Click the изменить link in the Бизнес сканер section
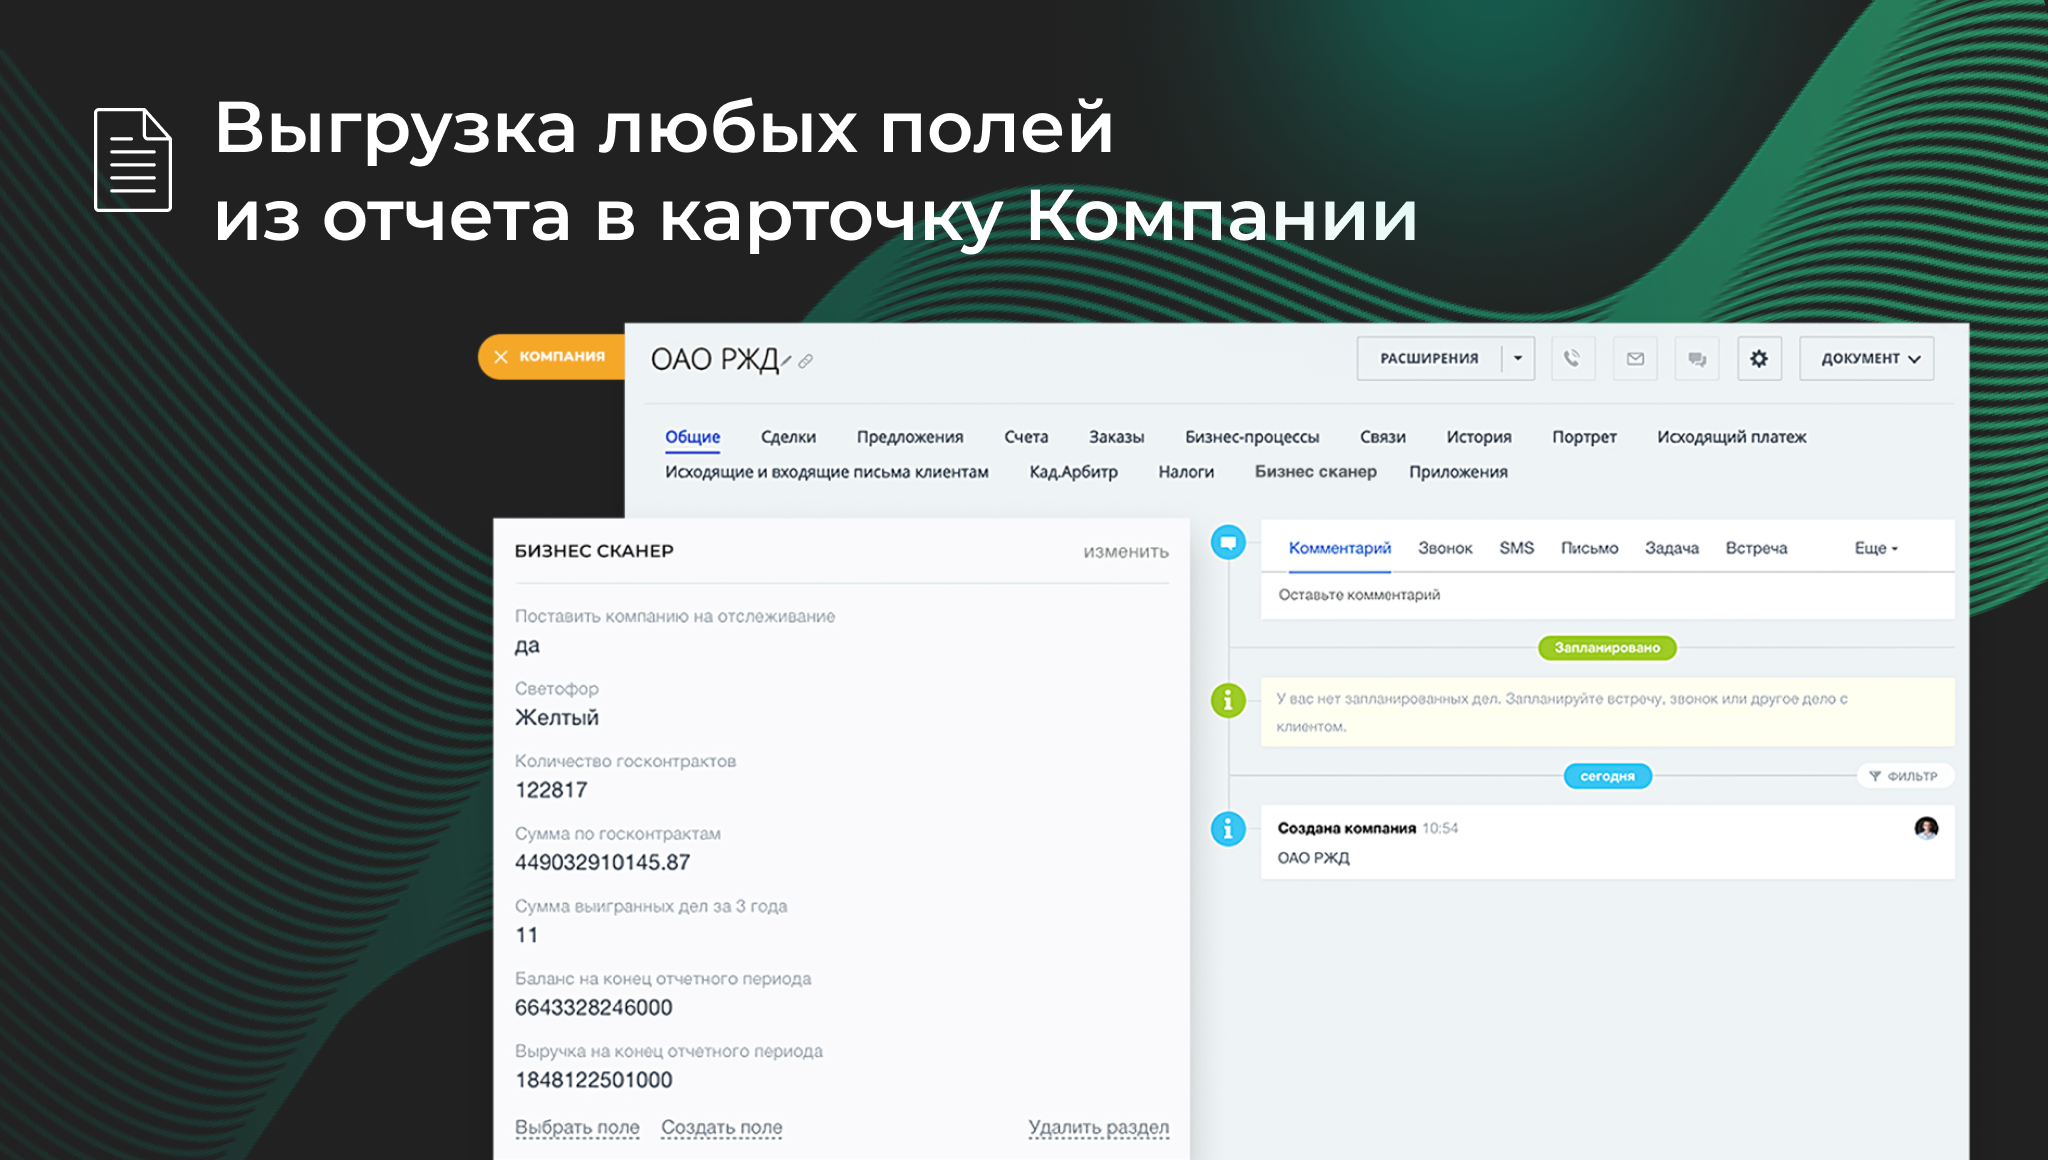Screen dimensions: 2048x1160 pos(1125,552)
